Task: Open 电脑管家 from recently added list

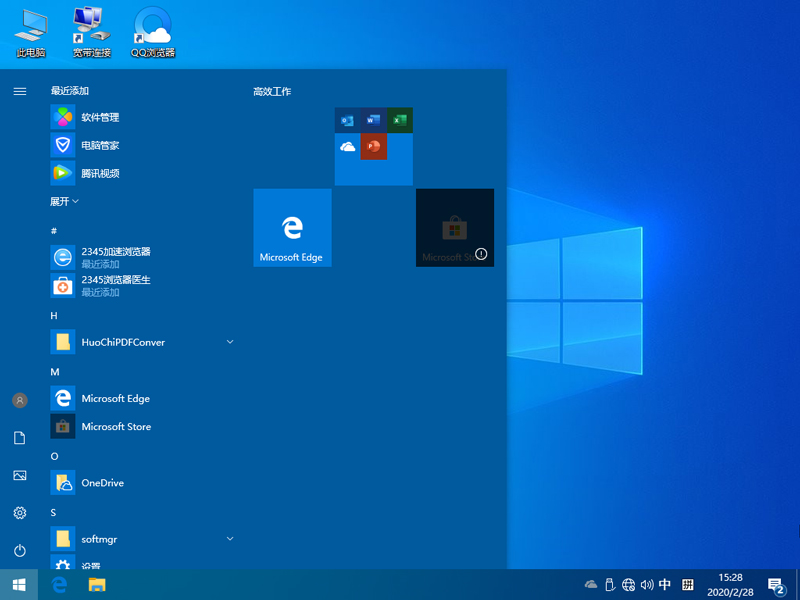Action: click(100, 145)
